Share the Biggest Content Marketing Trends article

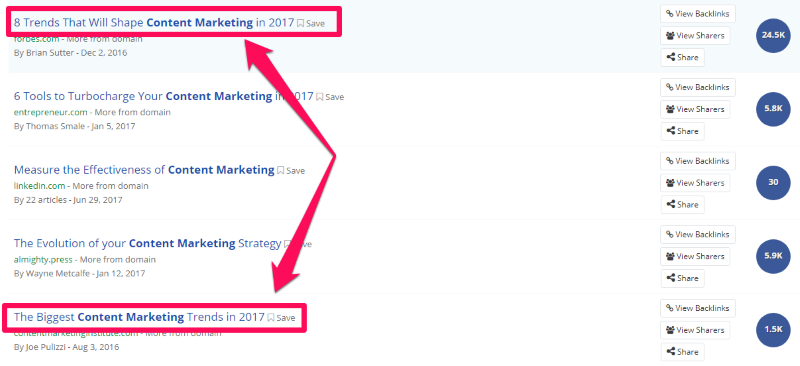point(682,352)
